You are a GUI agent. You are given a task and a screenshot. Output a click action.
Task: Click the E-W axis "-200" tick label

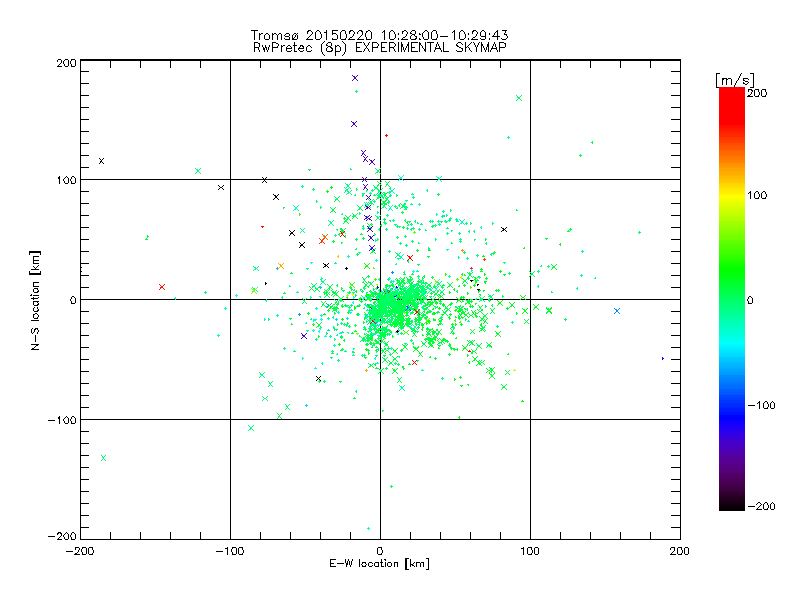click(80, 551)
